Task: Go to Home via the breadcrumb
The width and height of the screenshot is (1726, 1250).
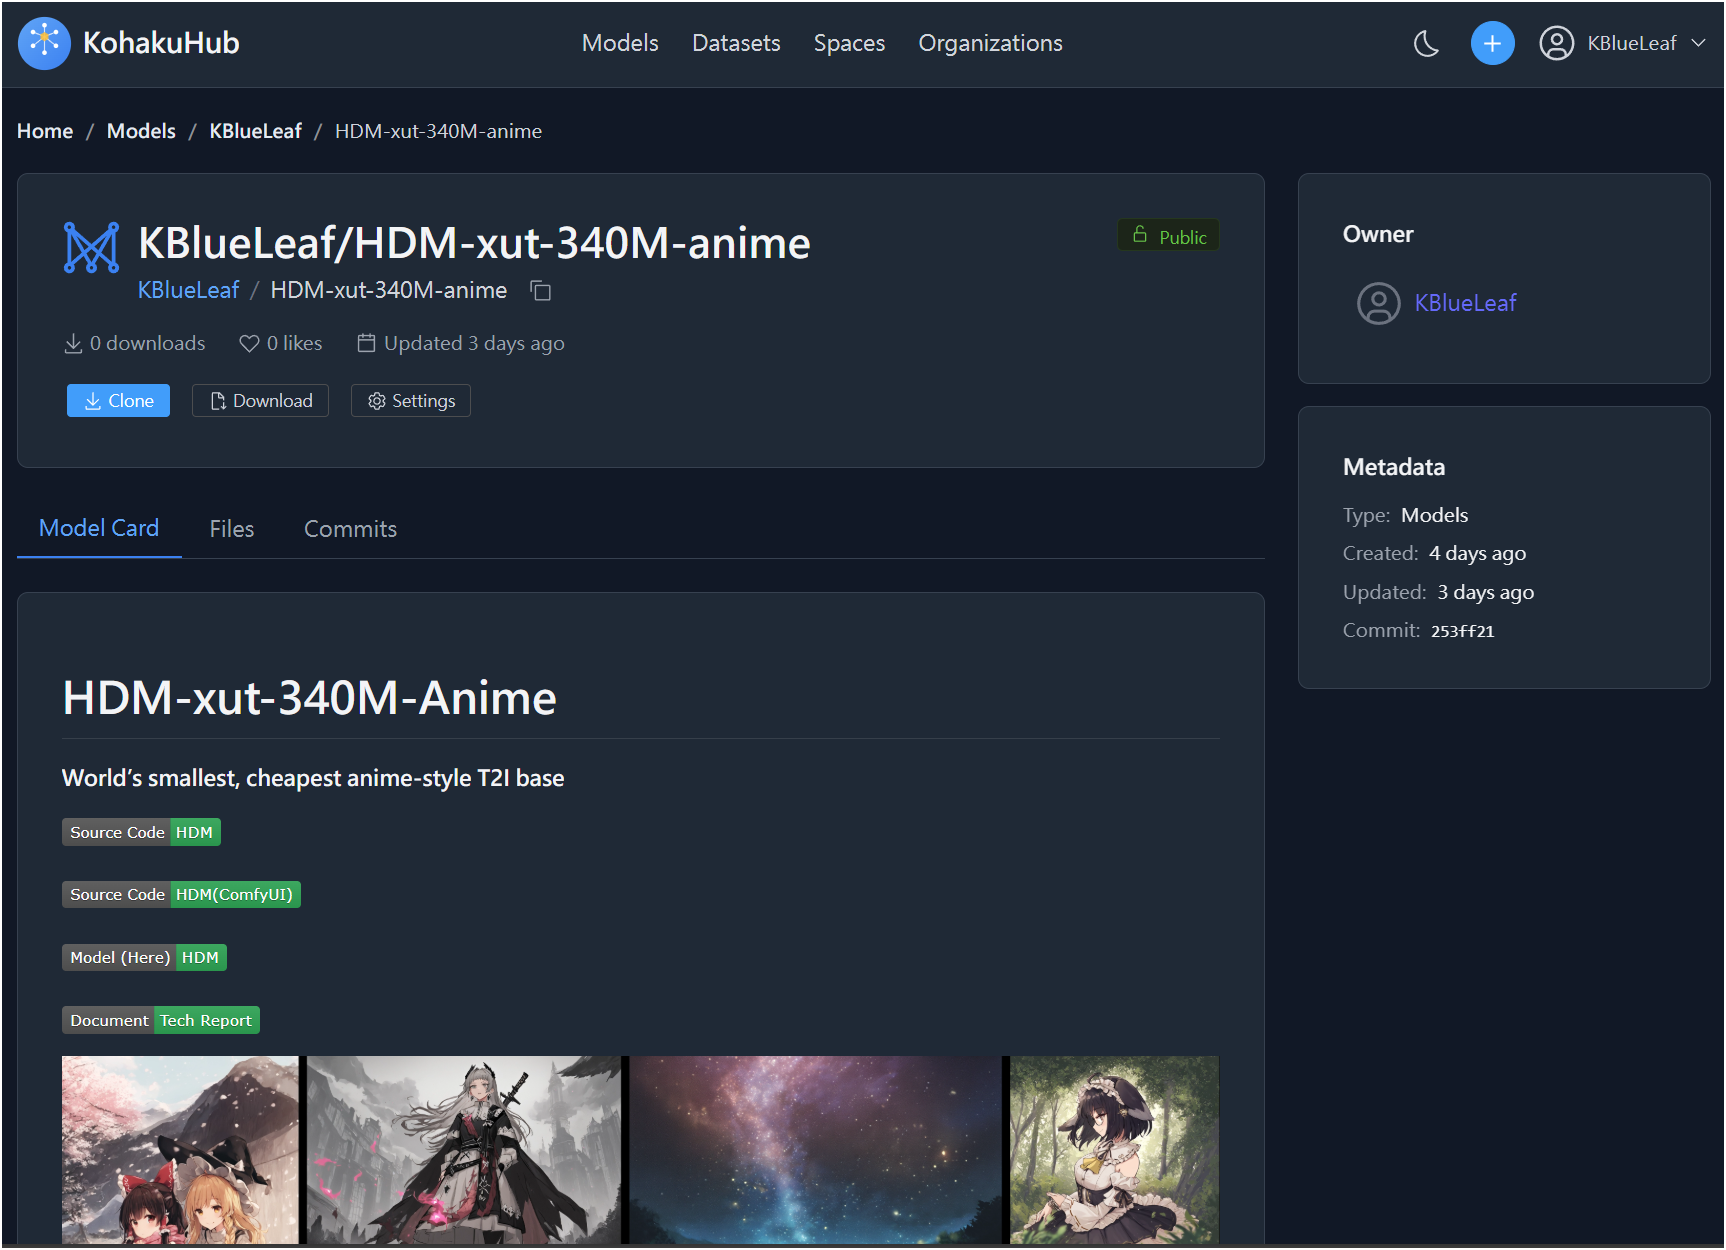Action: (45, 131)
